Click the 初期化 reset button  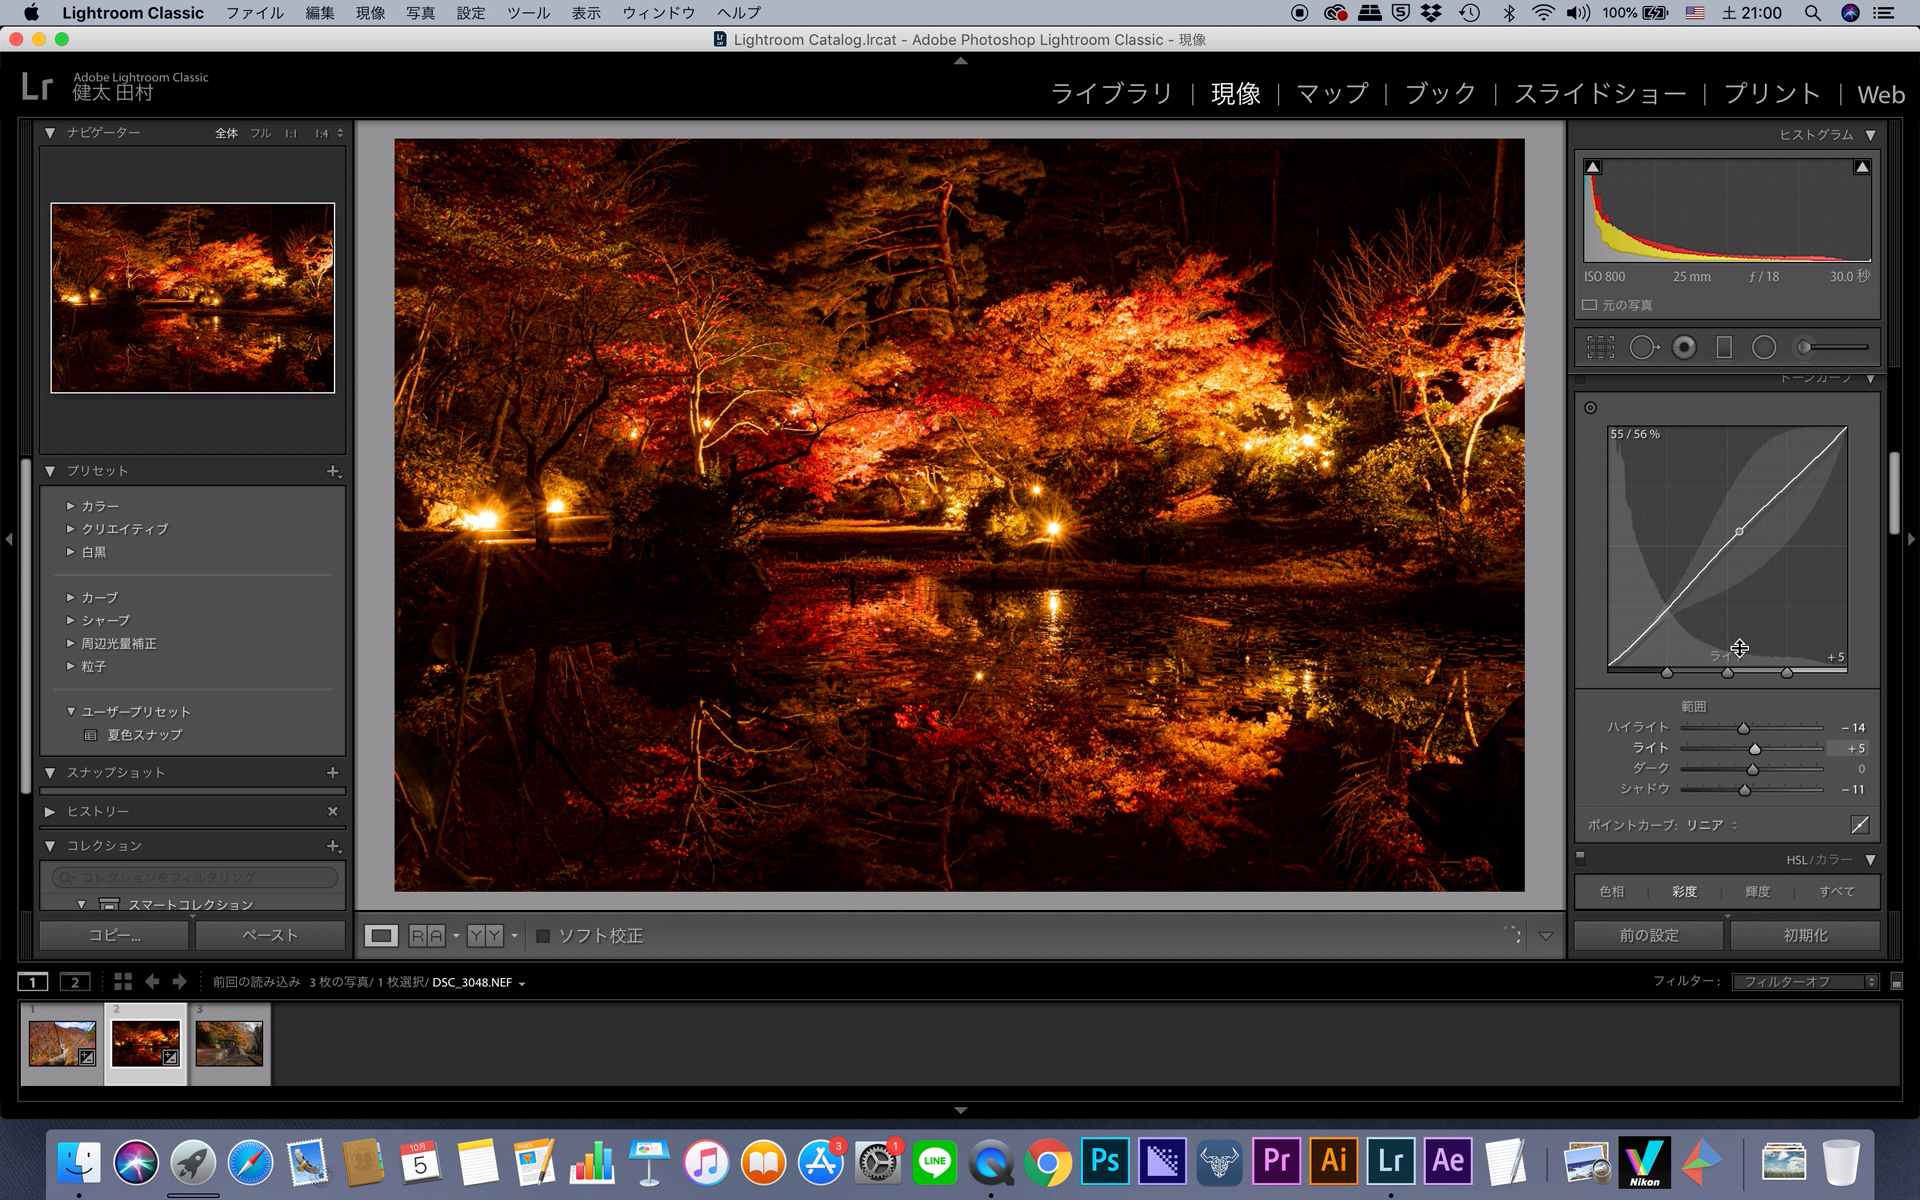click(x=1808, y=936)
